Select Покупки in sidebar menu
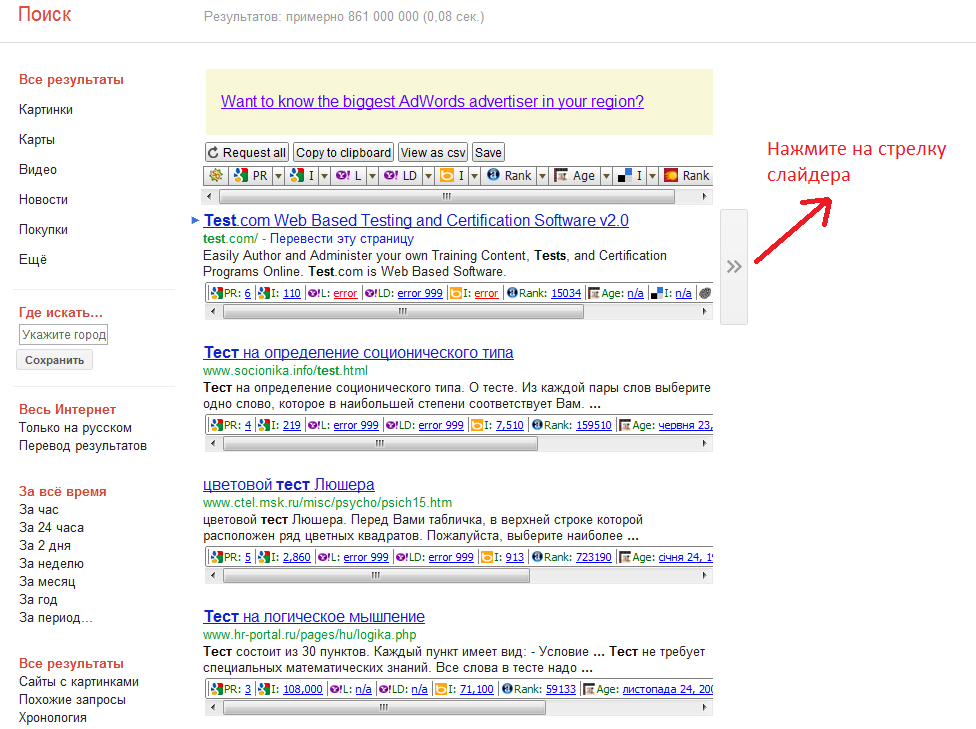Viewport: 976px width, 729px height. pos(43,229)
